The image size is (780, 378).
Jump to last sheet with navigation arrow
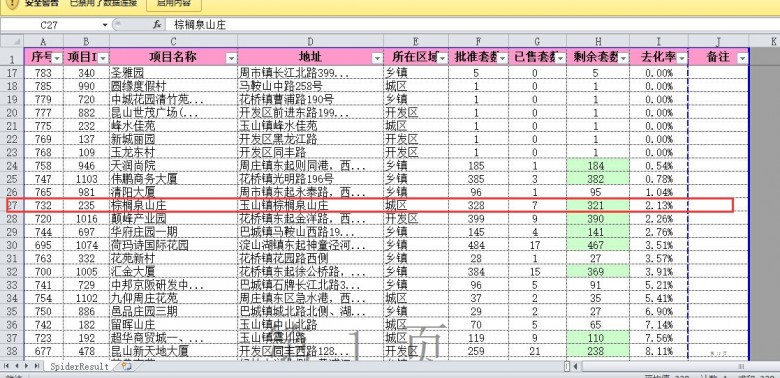tap(36, 366)
